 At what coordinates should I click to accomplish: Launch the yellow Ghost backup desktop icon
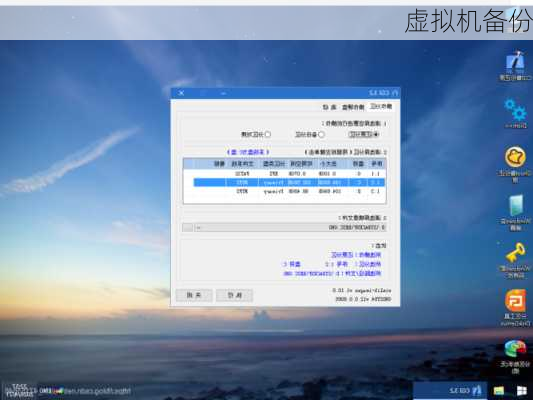pyautogui.click(x=515, y=164)
